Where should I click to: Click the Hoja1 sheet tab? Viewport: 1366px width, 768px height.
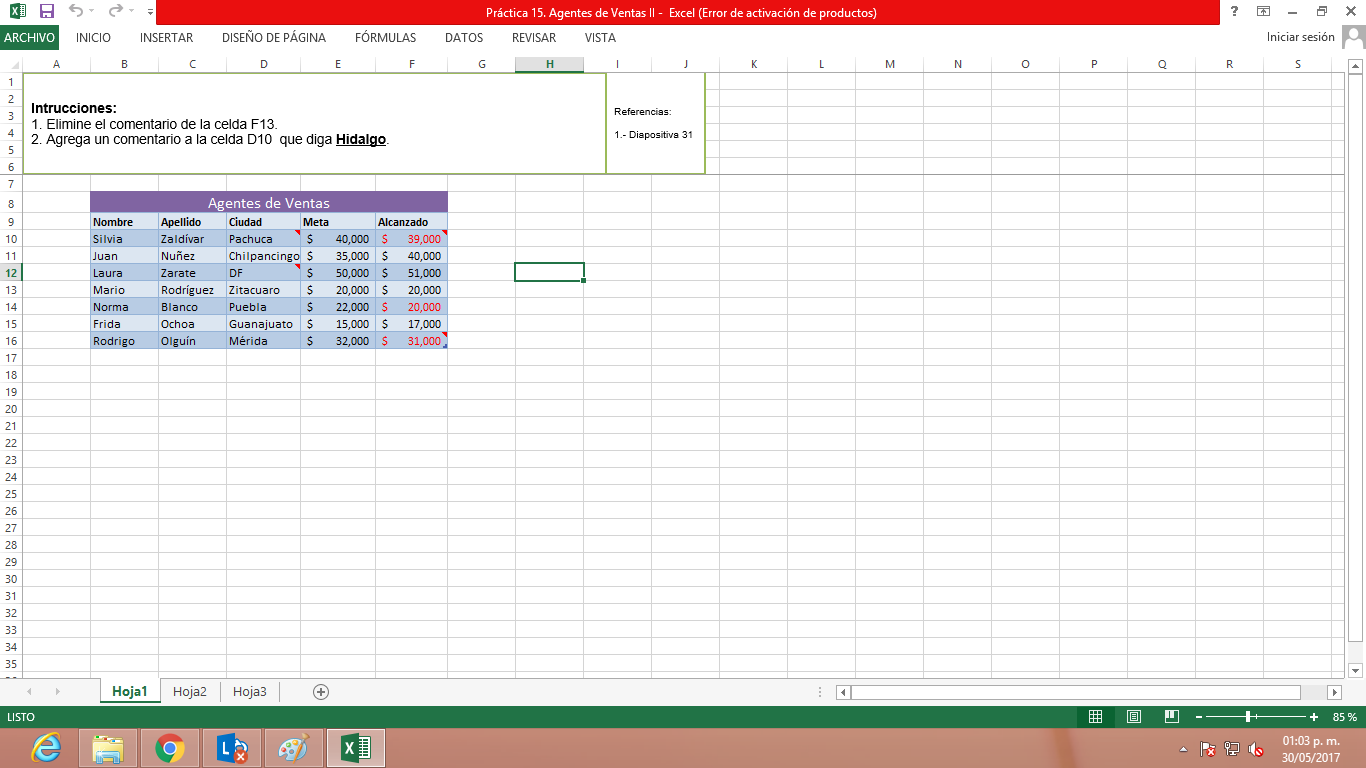tap(130, 691)
